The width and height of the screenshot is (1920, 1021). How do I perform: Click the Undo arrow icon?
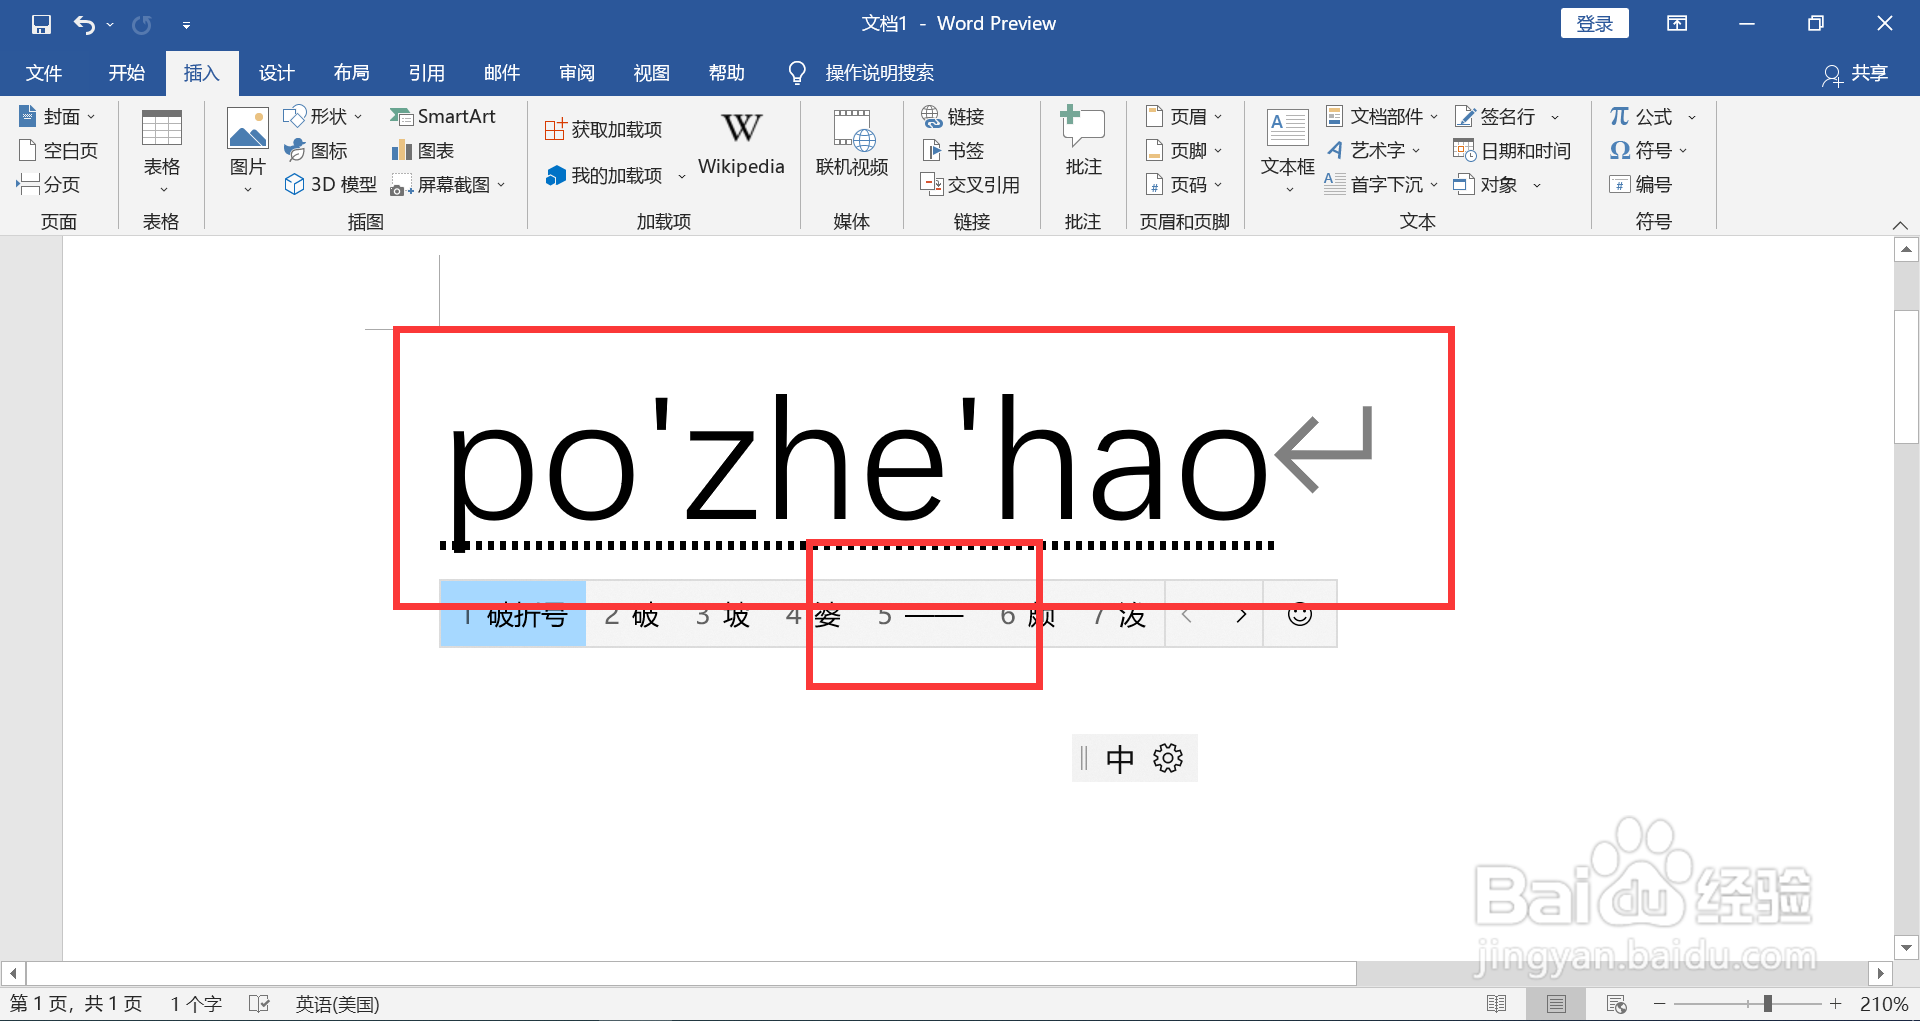(85, 24)
